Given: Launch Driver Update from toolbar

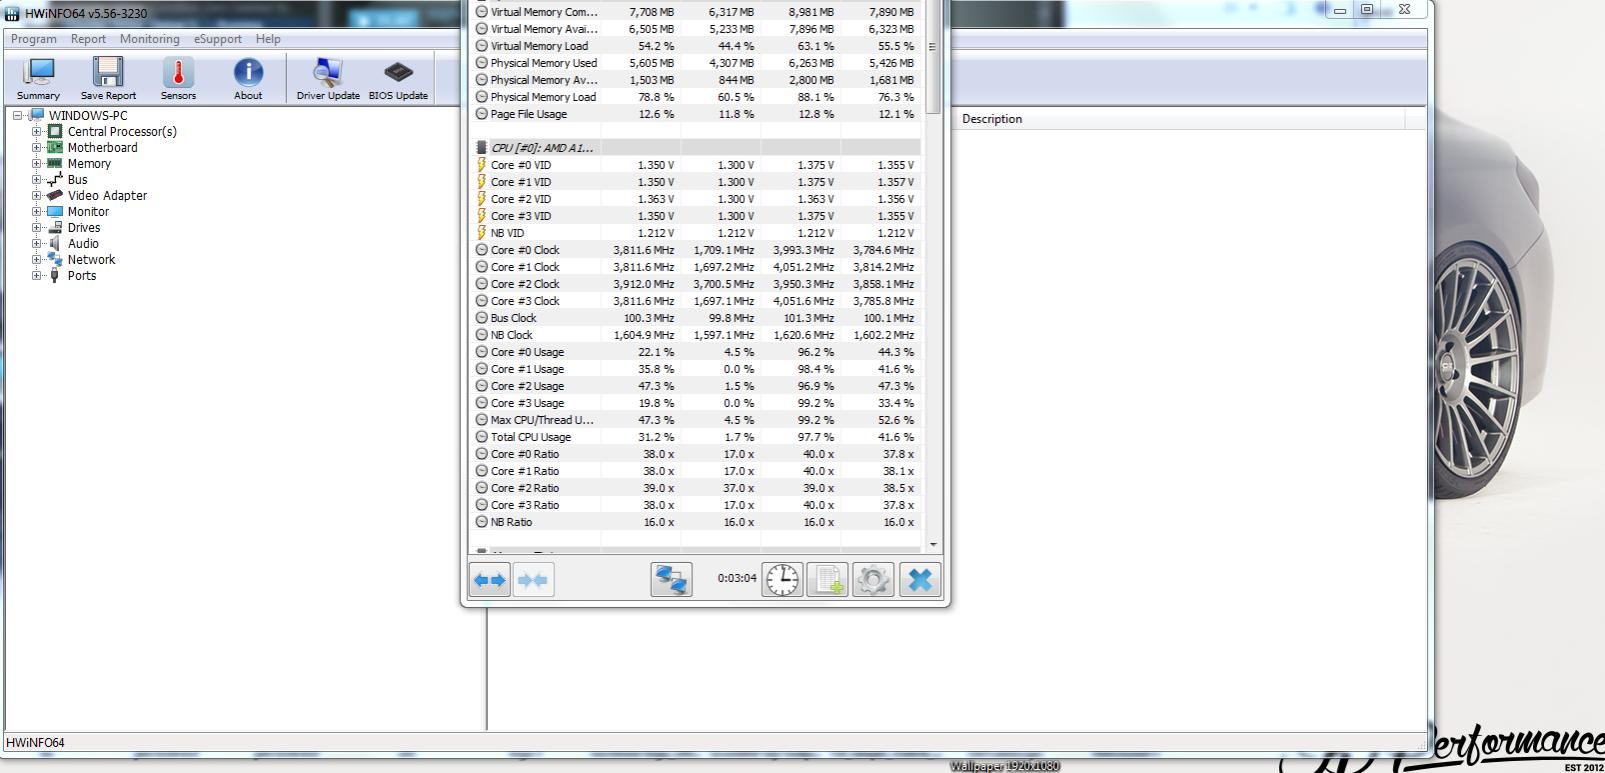Looking at the screenshot, I should pos(328,78).
